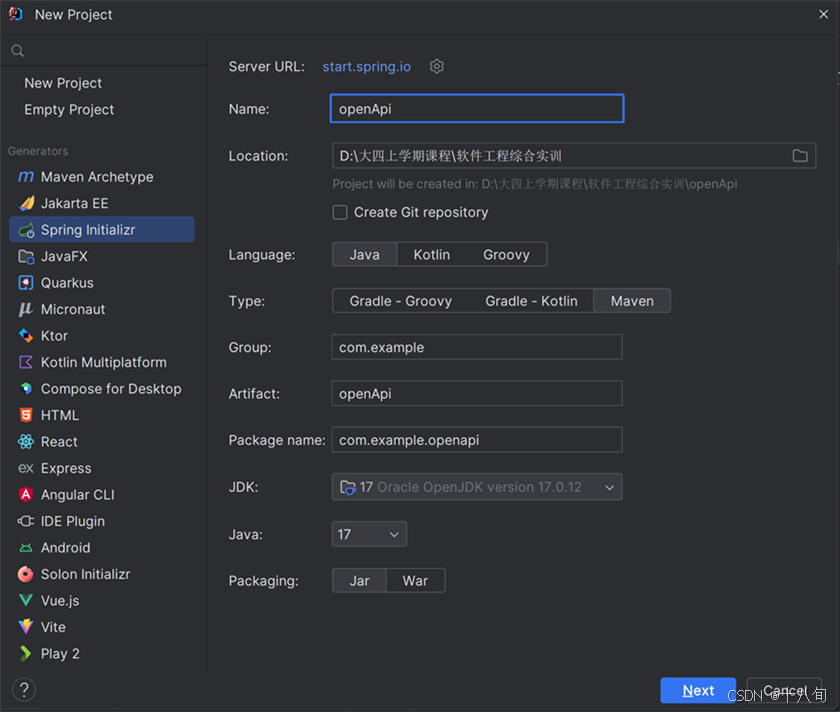
Task: Open the Java version dropdown
Action: pos(369,534)
